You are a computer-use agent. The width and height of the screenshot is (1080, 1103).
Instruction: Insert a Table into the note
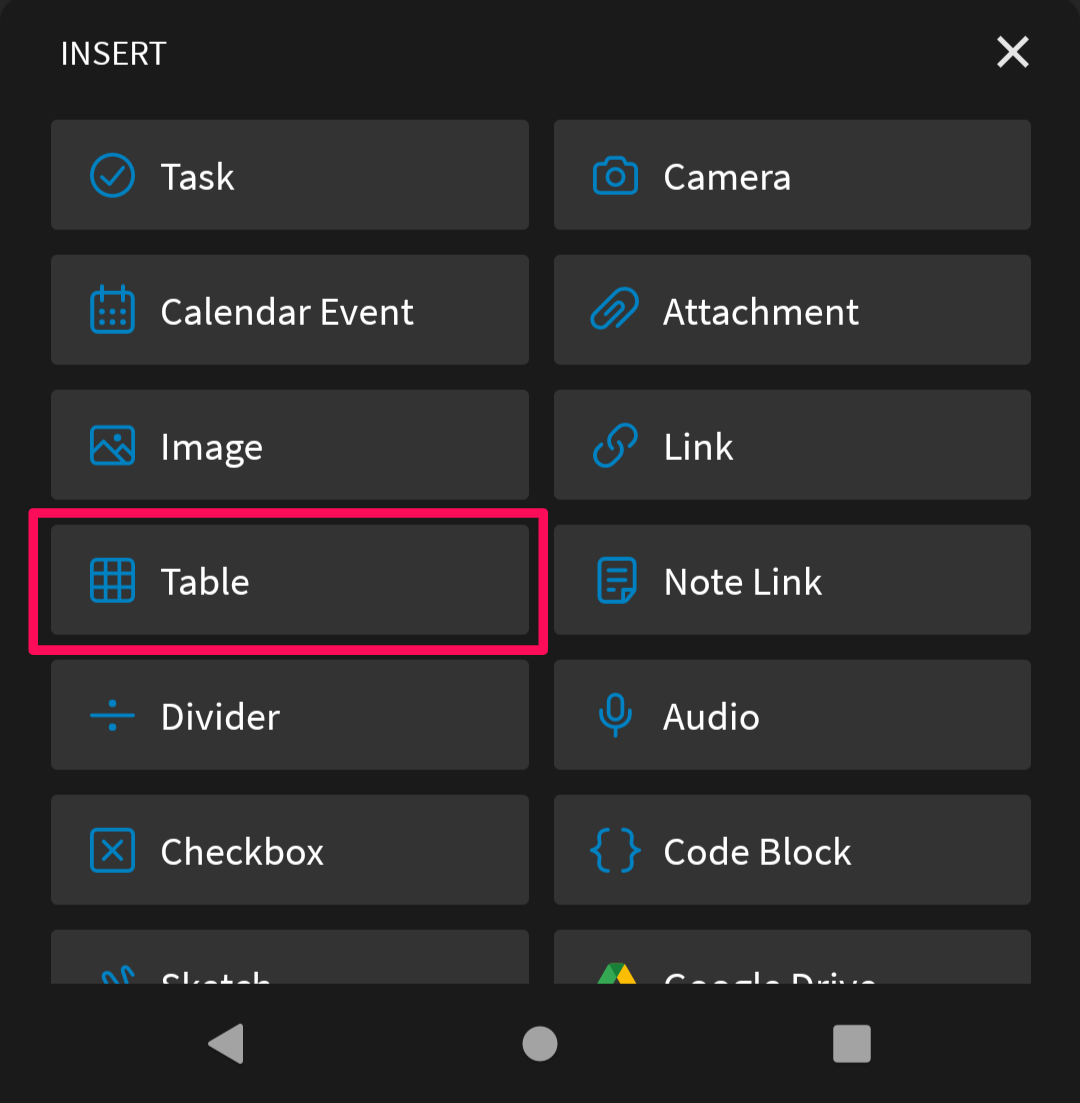tap(290, 581)
